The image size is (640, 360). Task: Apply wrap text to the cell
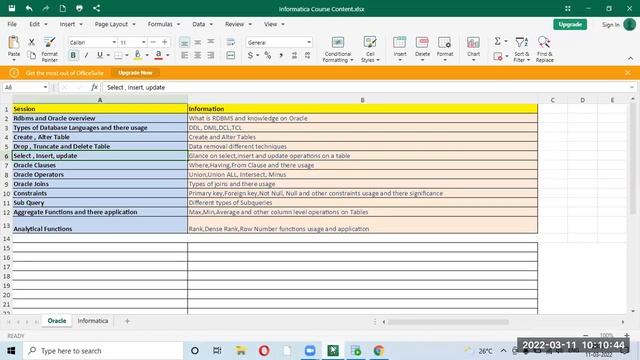point(231,42)
